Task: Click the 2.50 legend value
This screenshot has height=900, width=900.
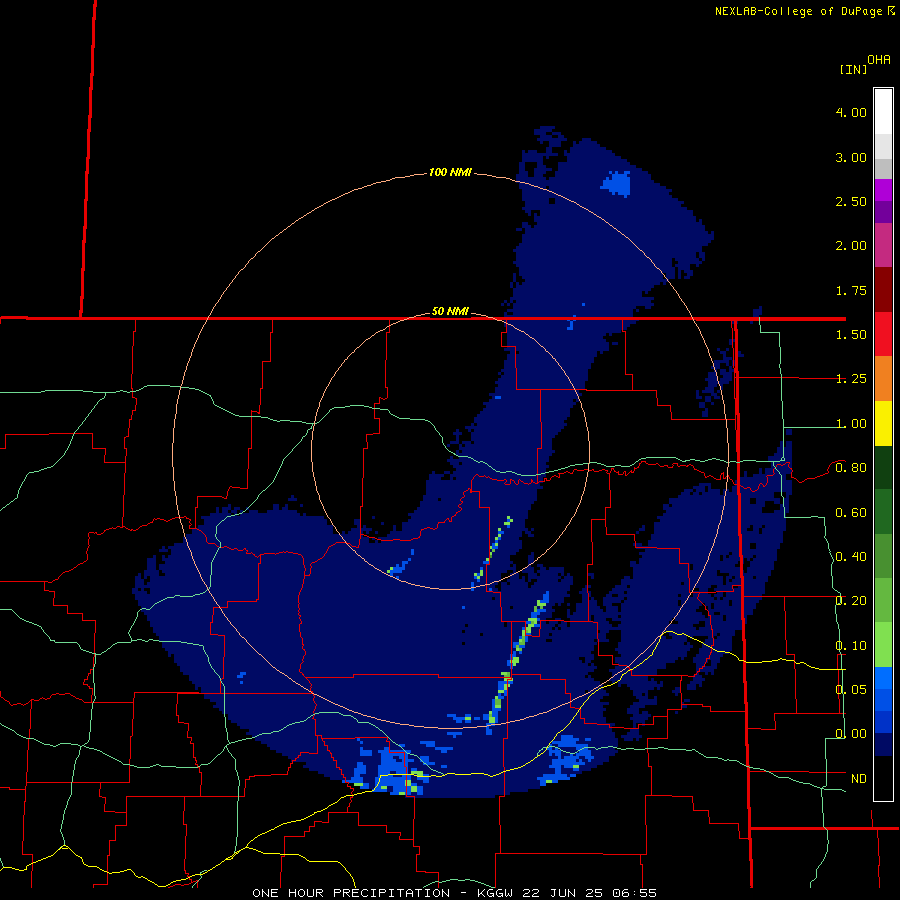Action: pyautogui.click(x=851, y=201)
